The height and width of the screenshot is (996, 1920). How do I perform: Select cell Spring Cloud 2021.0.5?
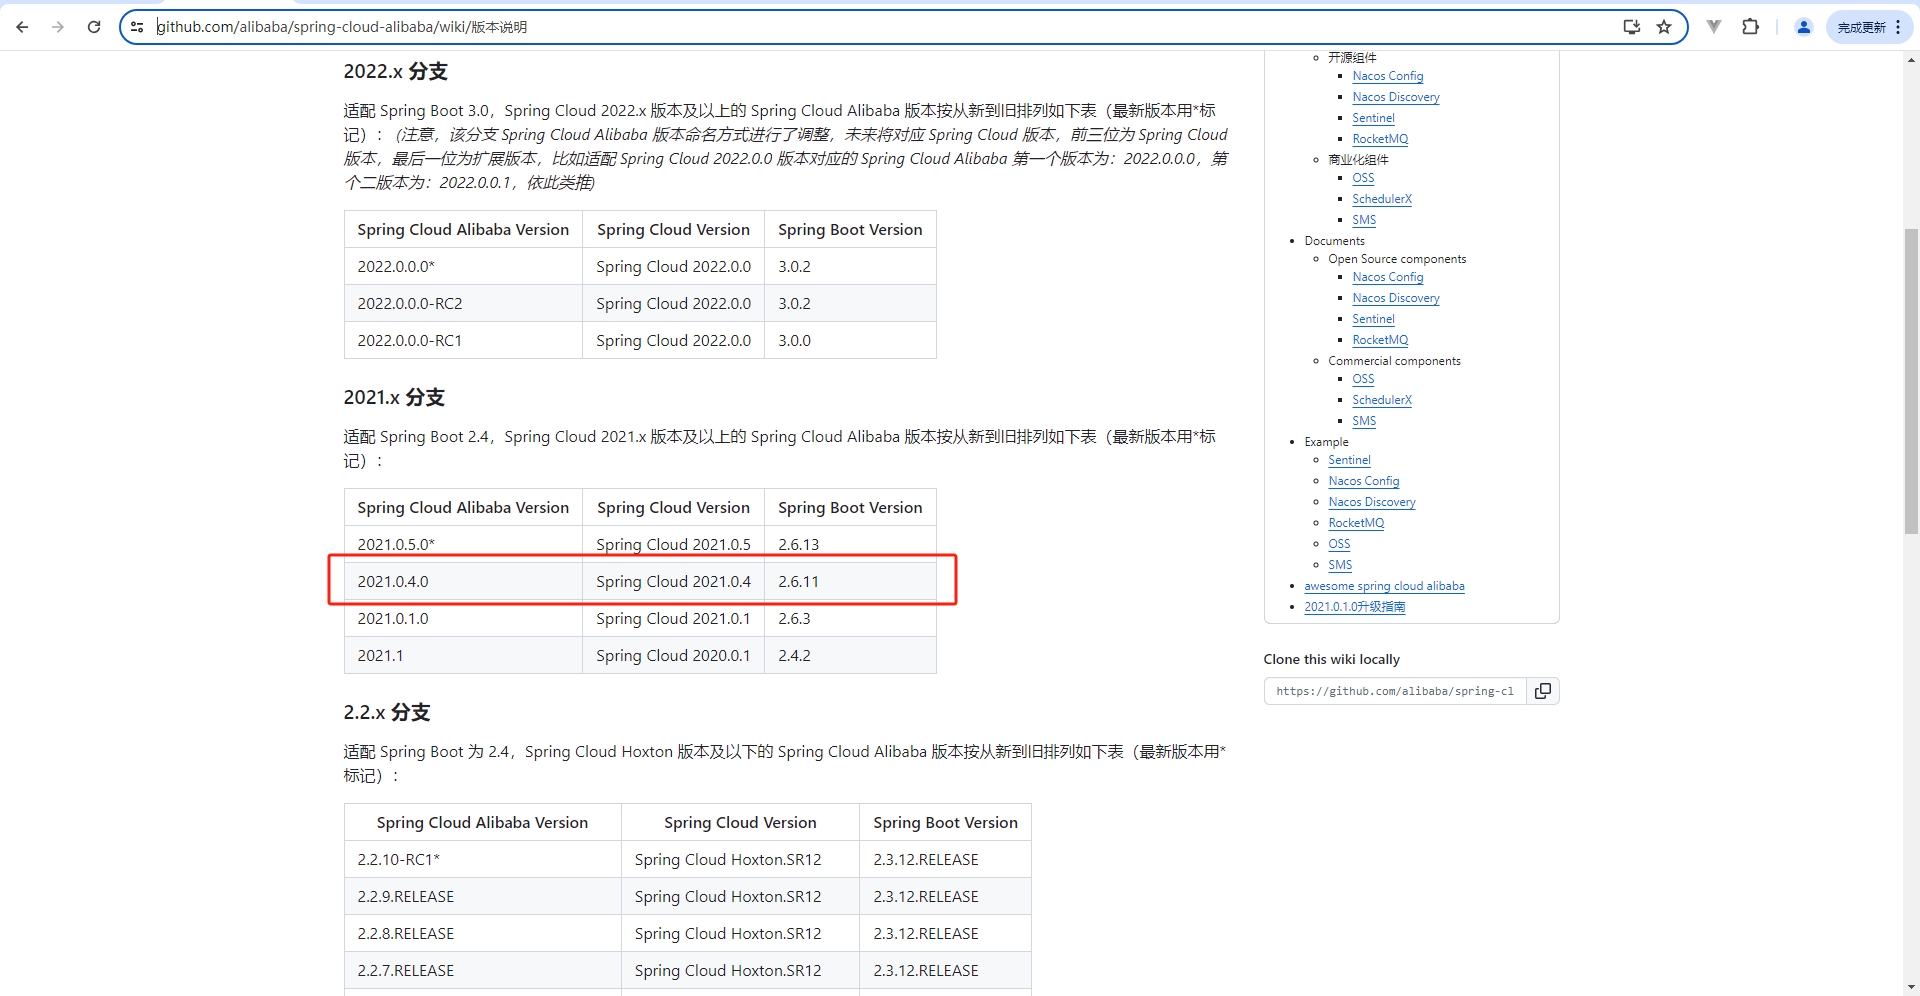[x=673, y=545]
